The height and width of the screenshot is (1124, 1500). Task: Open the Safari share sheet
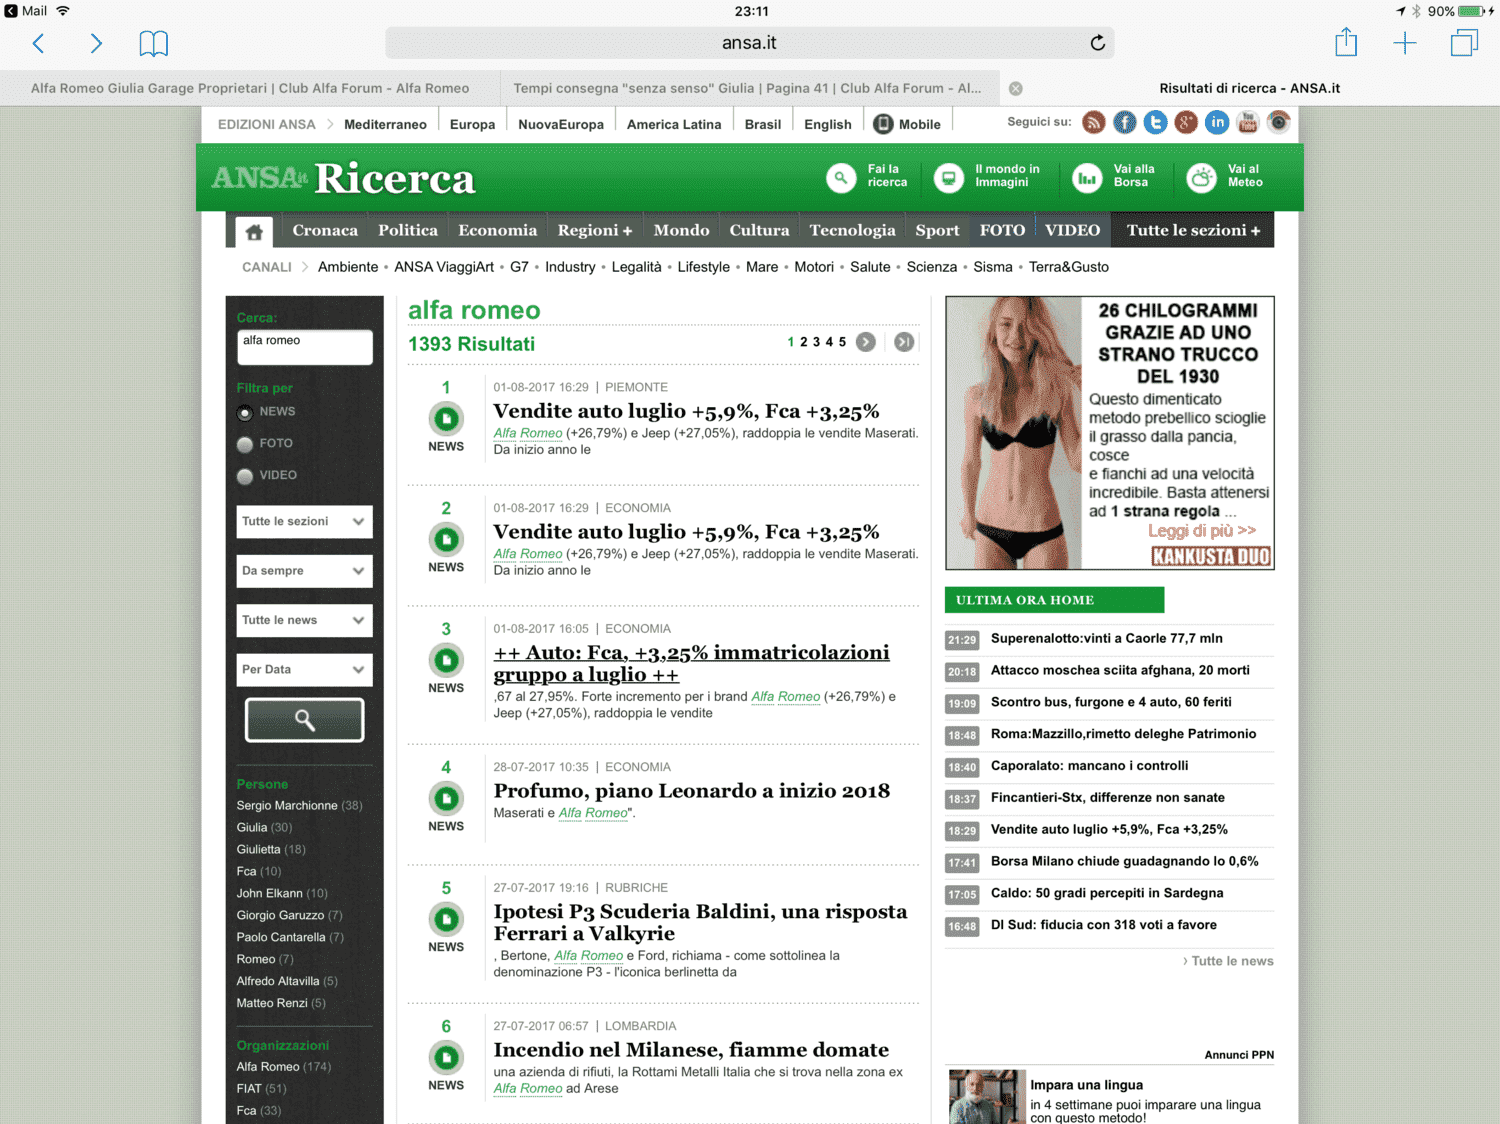click(1346, 42)
